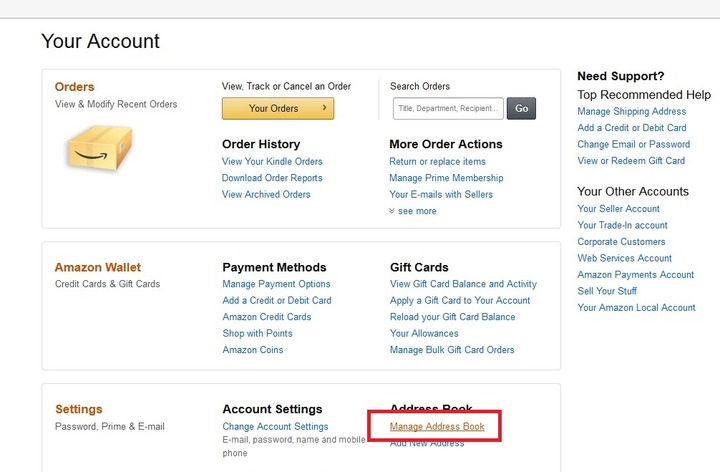Open Manage Payment Options
The height and width of the screenshot is (472, 720).
pos(276,284)
